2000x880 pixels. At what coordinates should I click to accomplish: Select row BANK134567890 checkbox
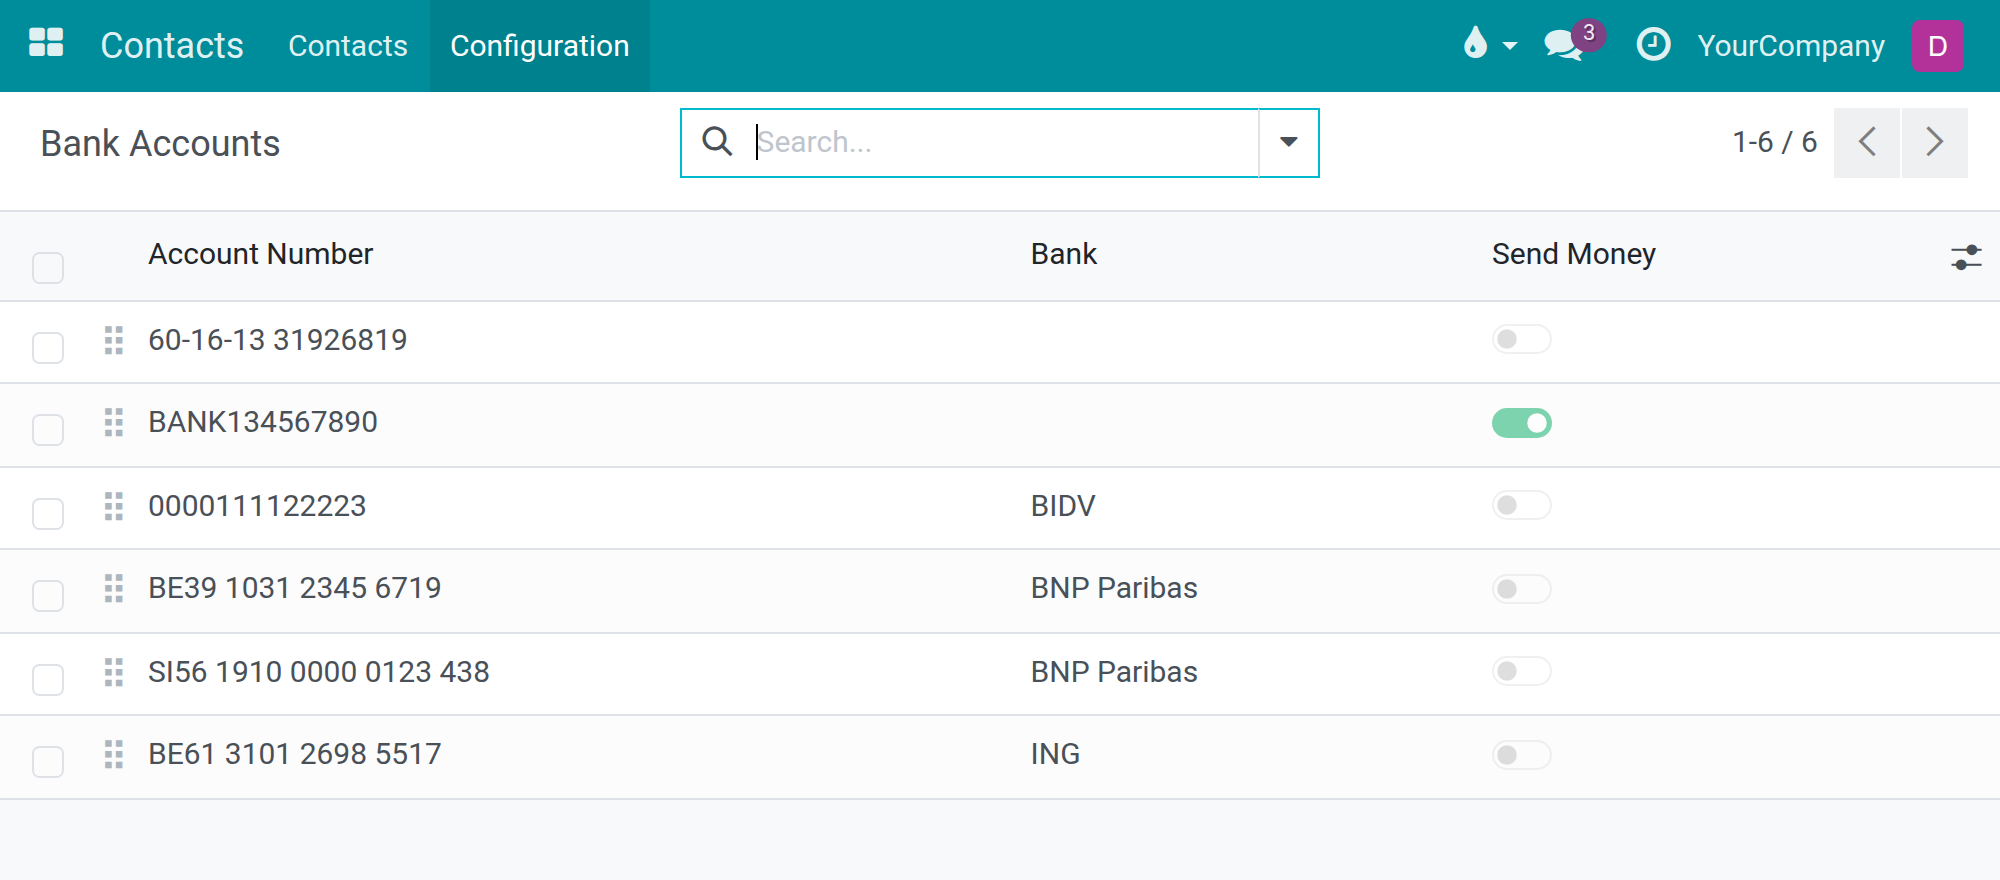coord(48,430)
